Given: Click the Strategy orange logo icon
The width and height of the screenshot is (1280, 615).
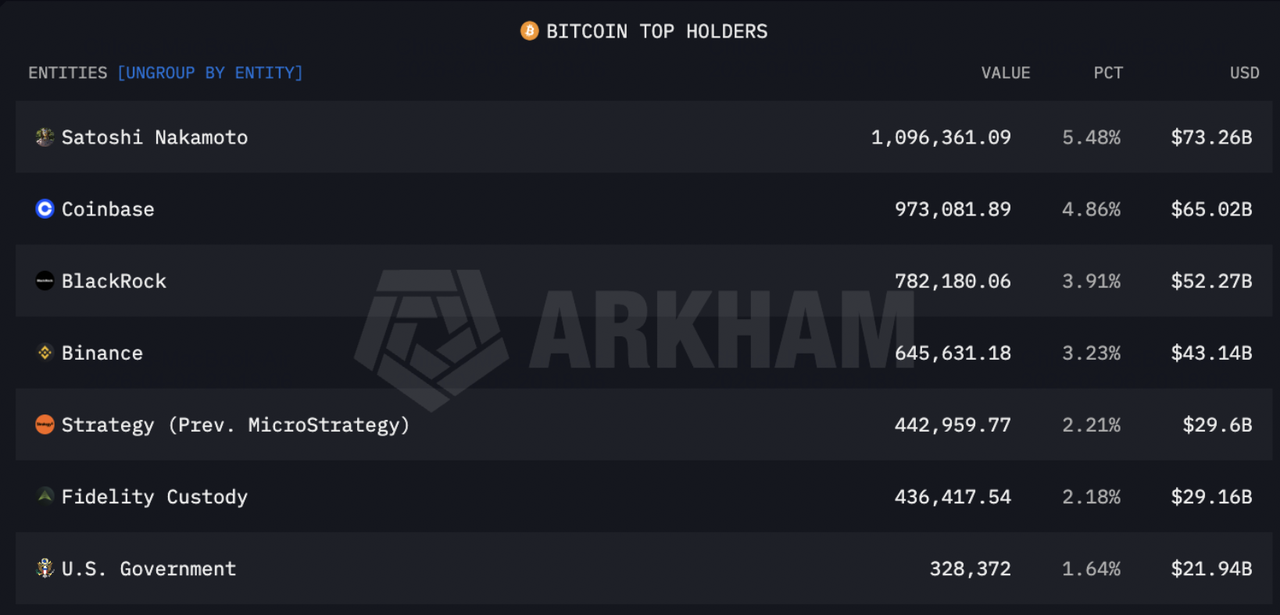Looking at the screenshot, I should coord(45,425).
